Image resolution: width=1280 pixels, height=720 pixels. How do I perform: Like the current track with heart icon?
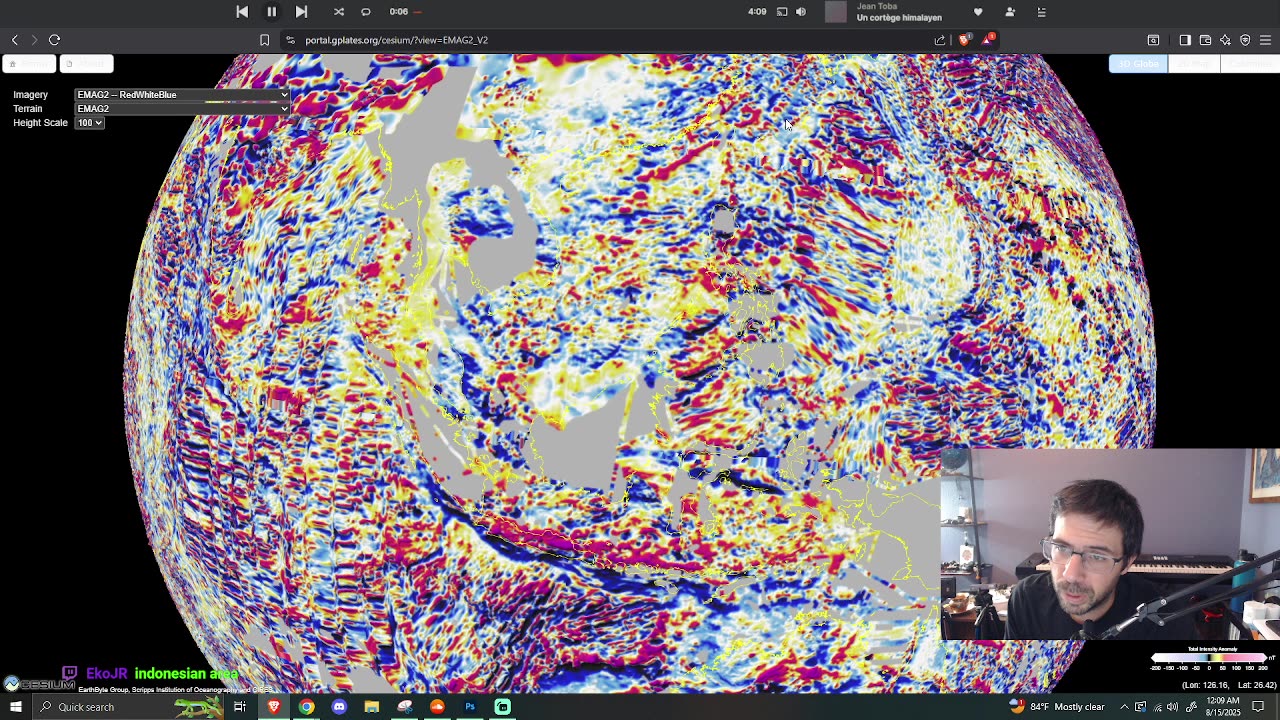[978, 12]
